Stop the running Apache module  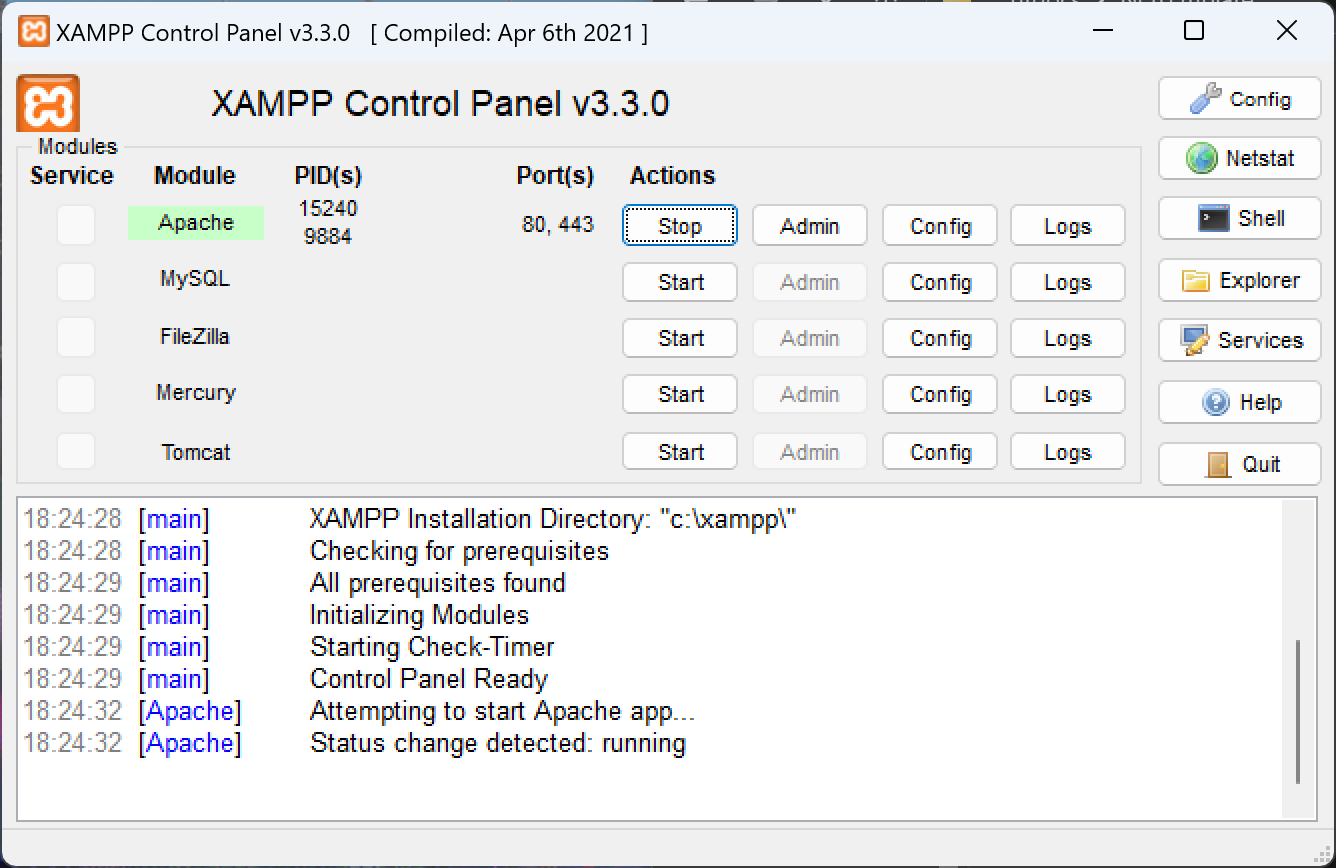[679, 226]
